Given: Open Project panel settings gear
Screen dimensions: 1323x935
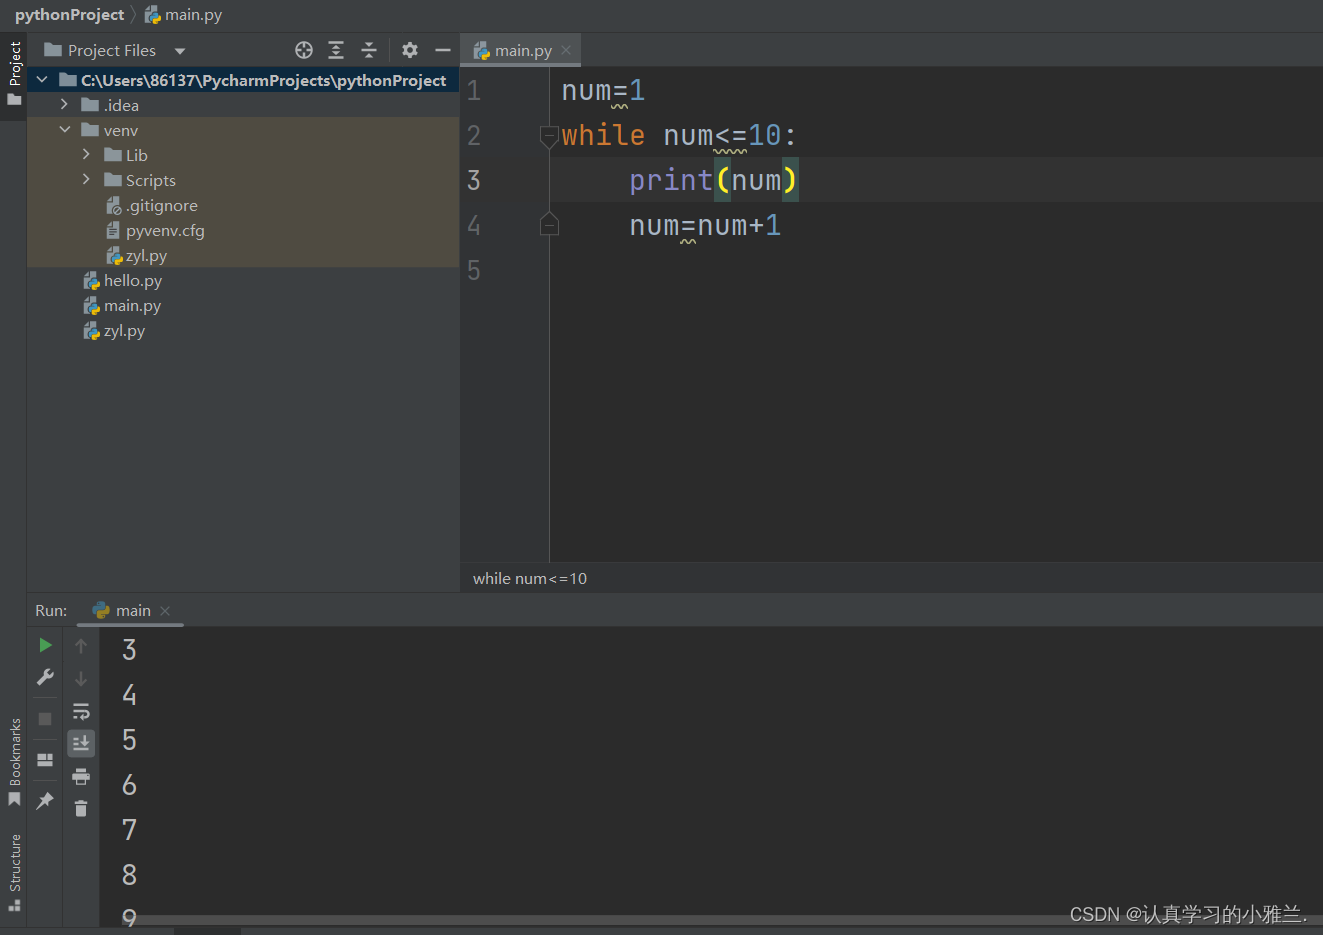Looking at the screenshot, I should [410, 50].
